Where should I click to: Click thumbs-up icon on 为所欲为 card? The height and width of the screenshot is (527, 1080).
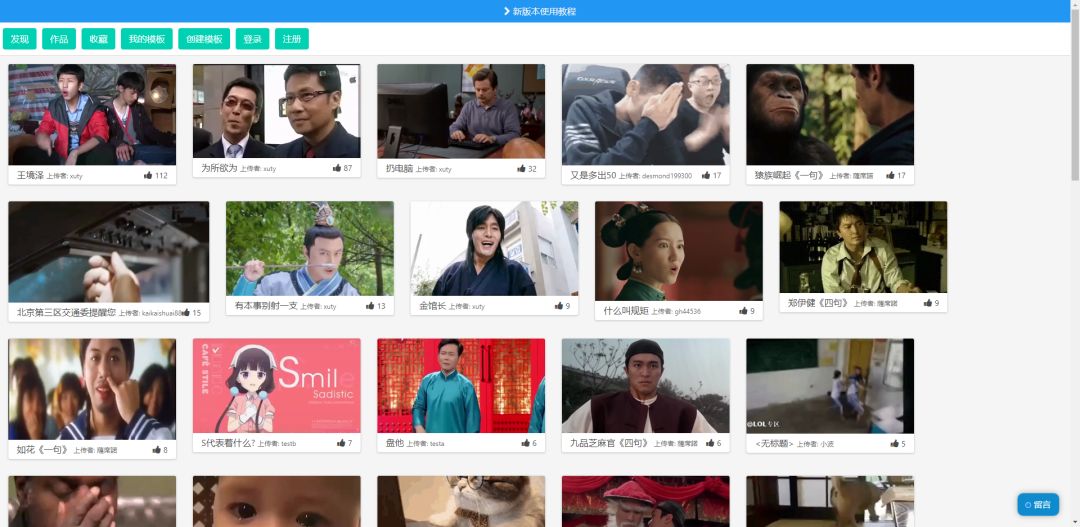pyautogui.click(x=337, y=168)
